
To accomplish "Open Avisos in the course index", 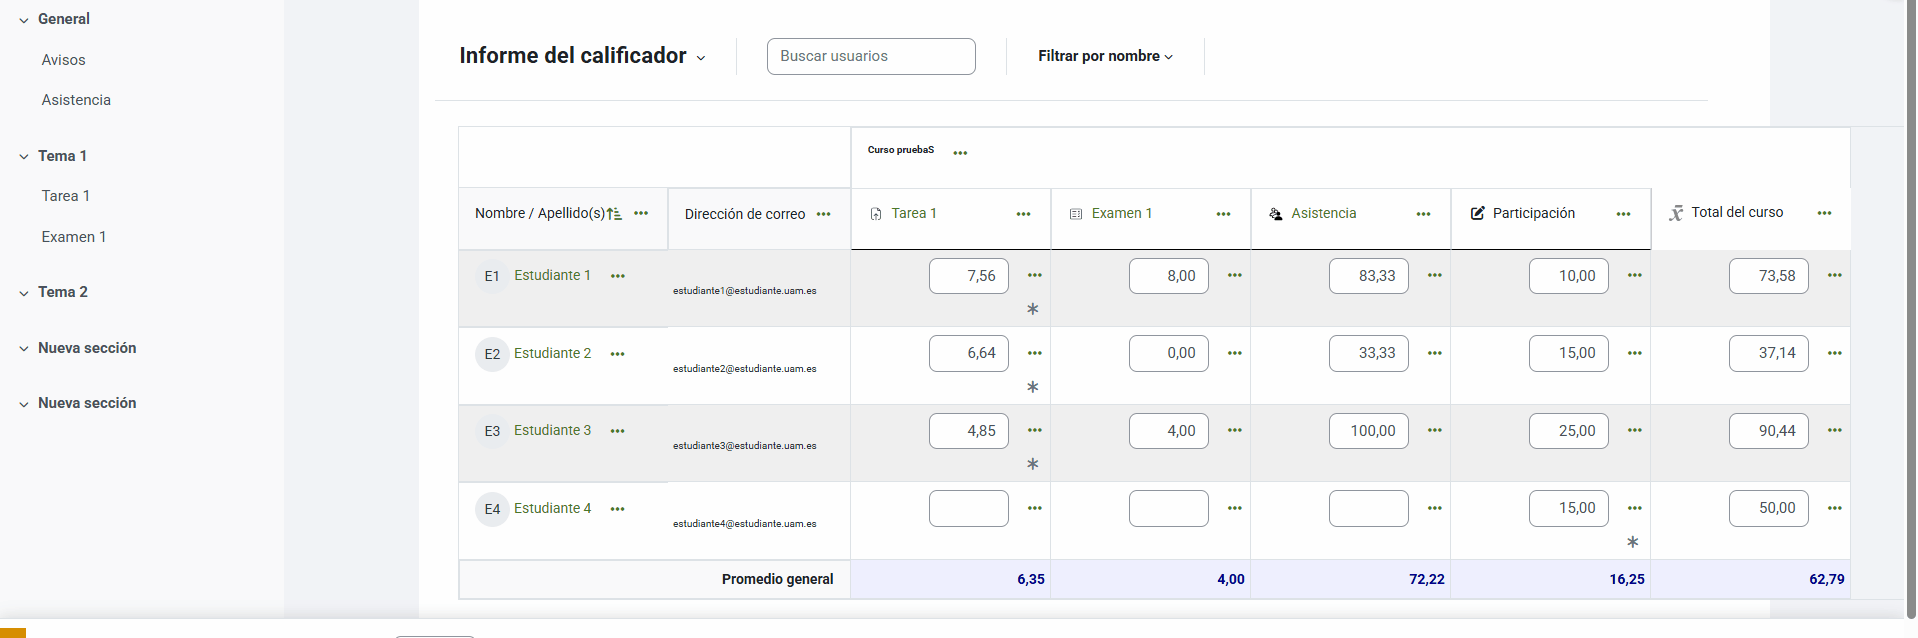I will pyautogui.click(x=63, y=60).
